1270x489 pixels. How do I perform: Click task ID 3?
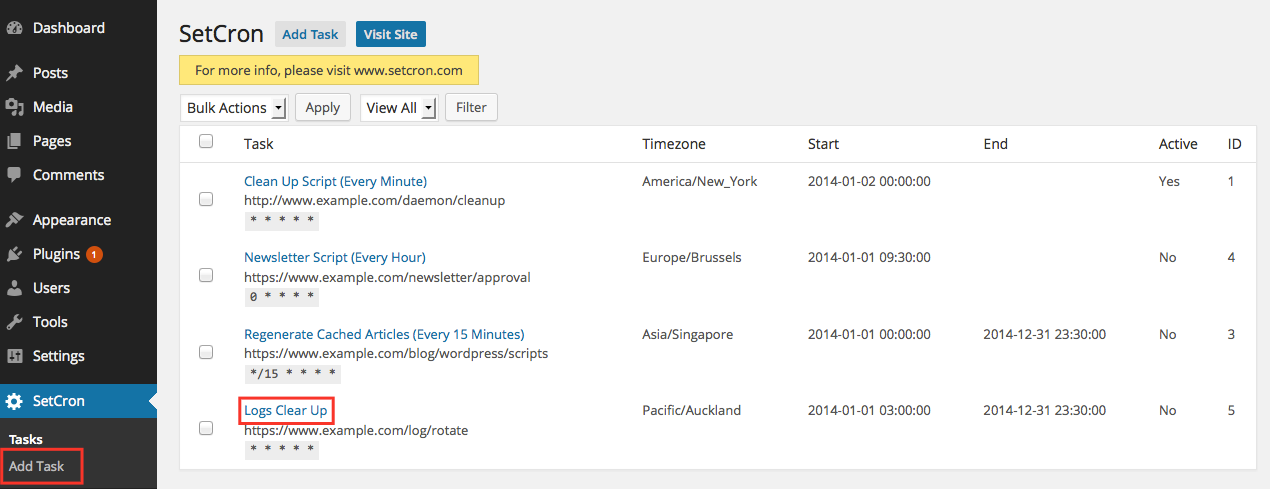coord(1231,334)
